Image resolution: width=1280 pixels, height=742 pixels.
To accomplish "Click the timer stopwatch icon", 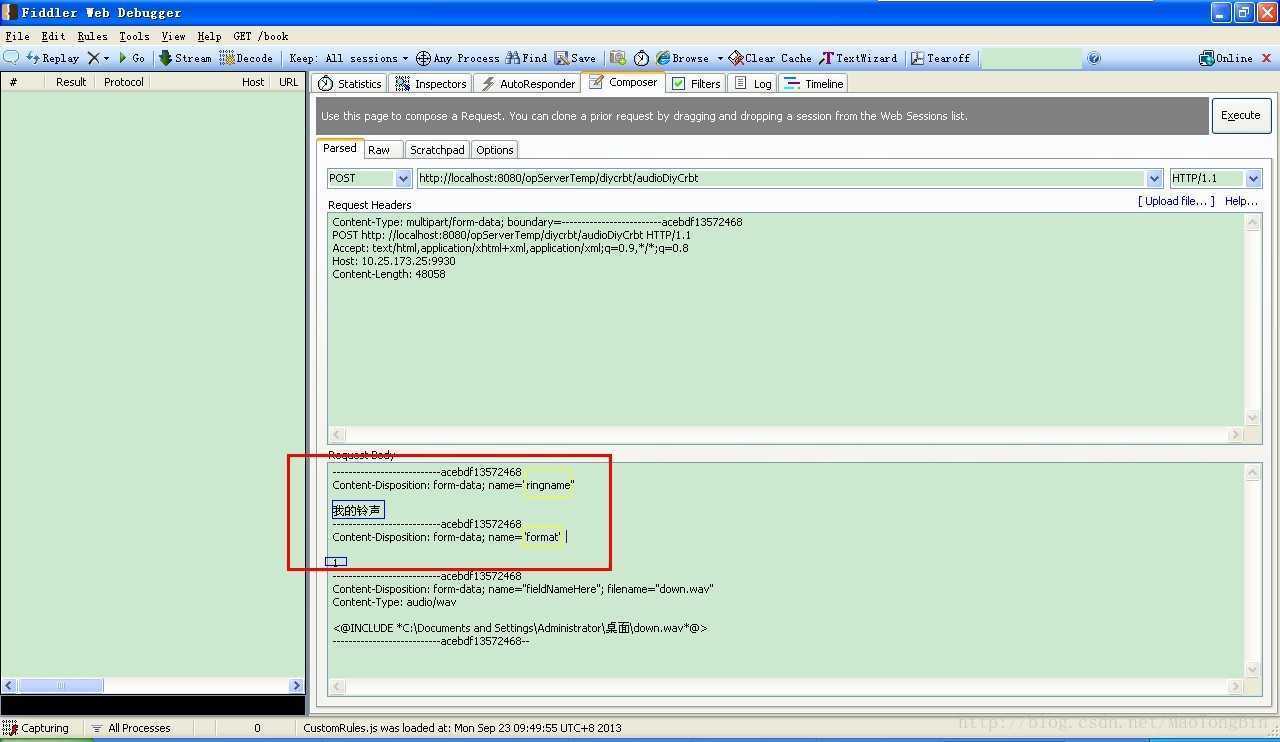I will pyautogui.click(x=642, y=58).
